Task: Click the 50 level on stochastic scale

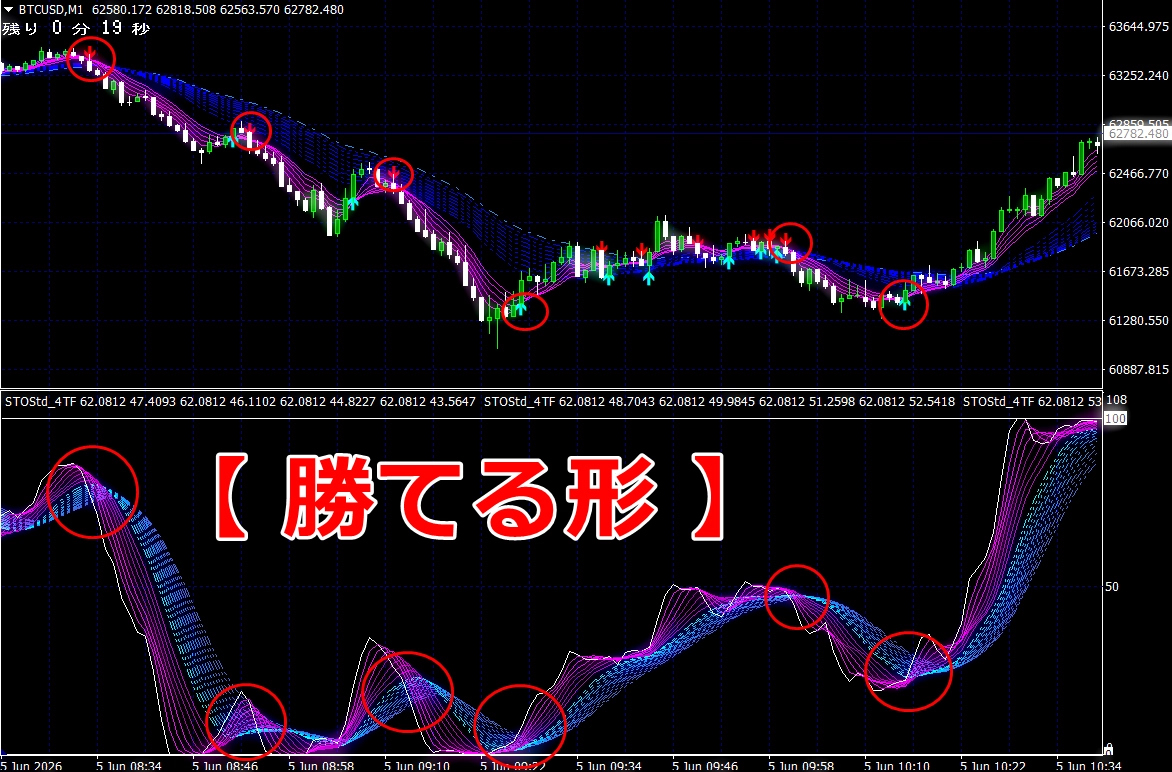Action: (x=1112, y=587)
